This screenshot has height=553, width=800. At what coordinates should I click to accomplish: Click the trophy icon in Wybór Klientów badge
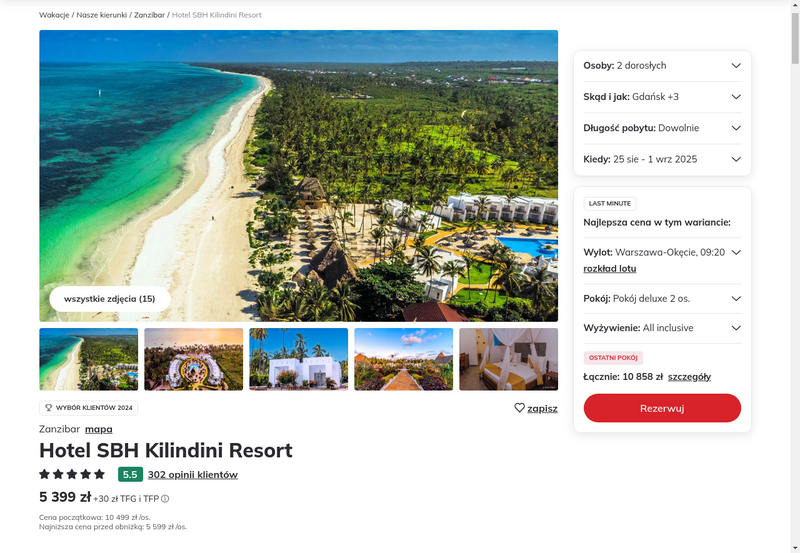49,408
